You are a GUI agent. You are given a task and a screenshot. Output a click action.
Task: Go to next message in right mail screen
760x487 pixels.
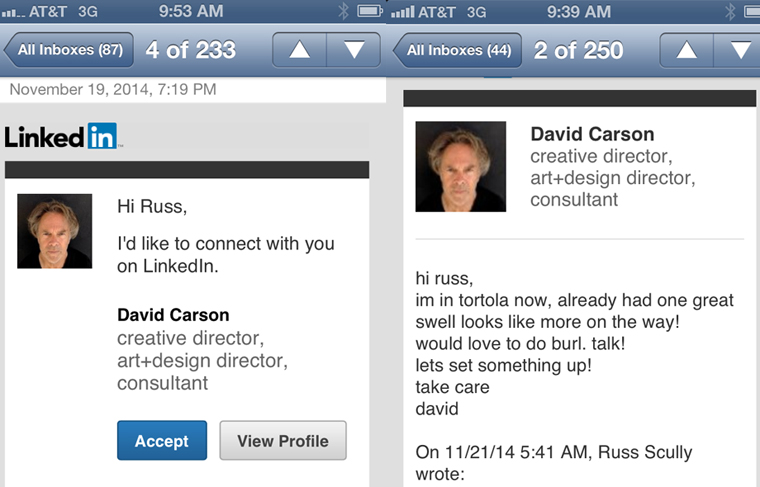741,50
